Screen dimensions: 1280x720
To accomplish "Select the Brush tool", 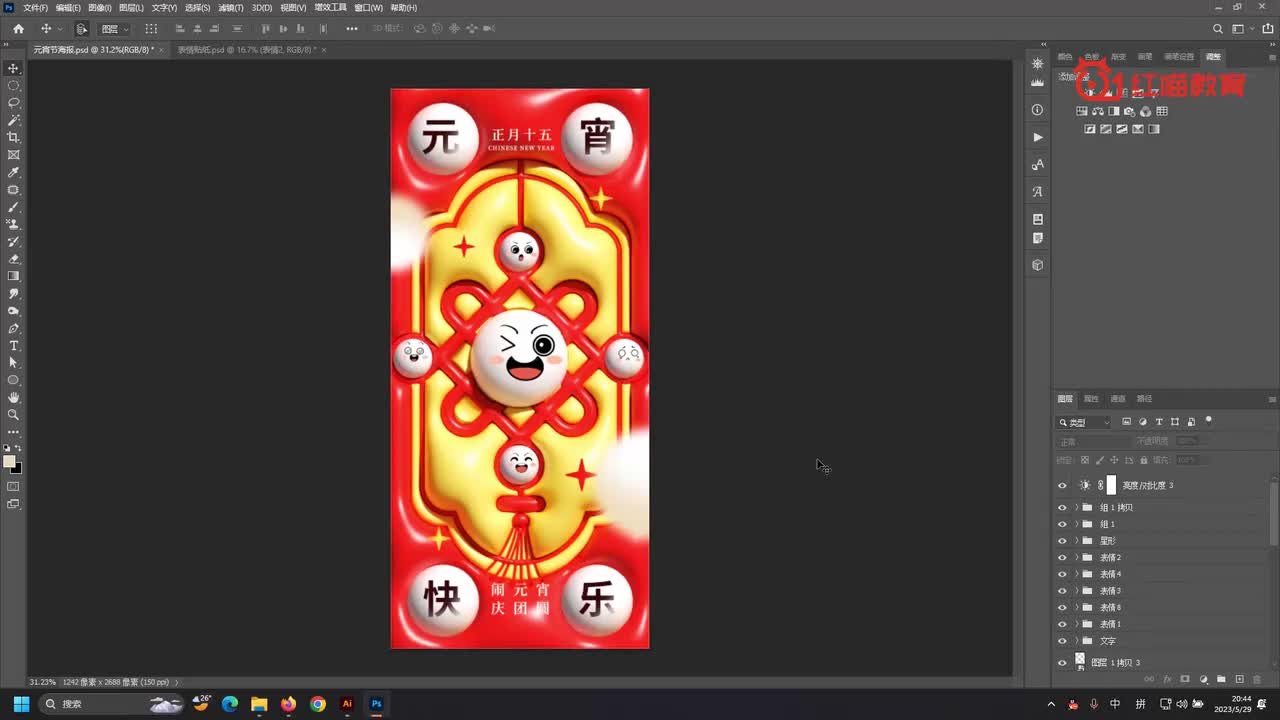I will coord(14,207).
